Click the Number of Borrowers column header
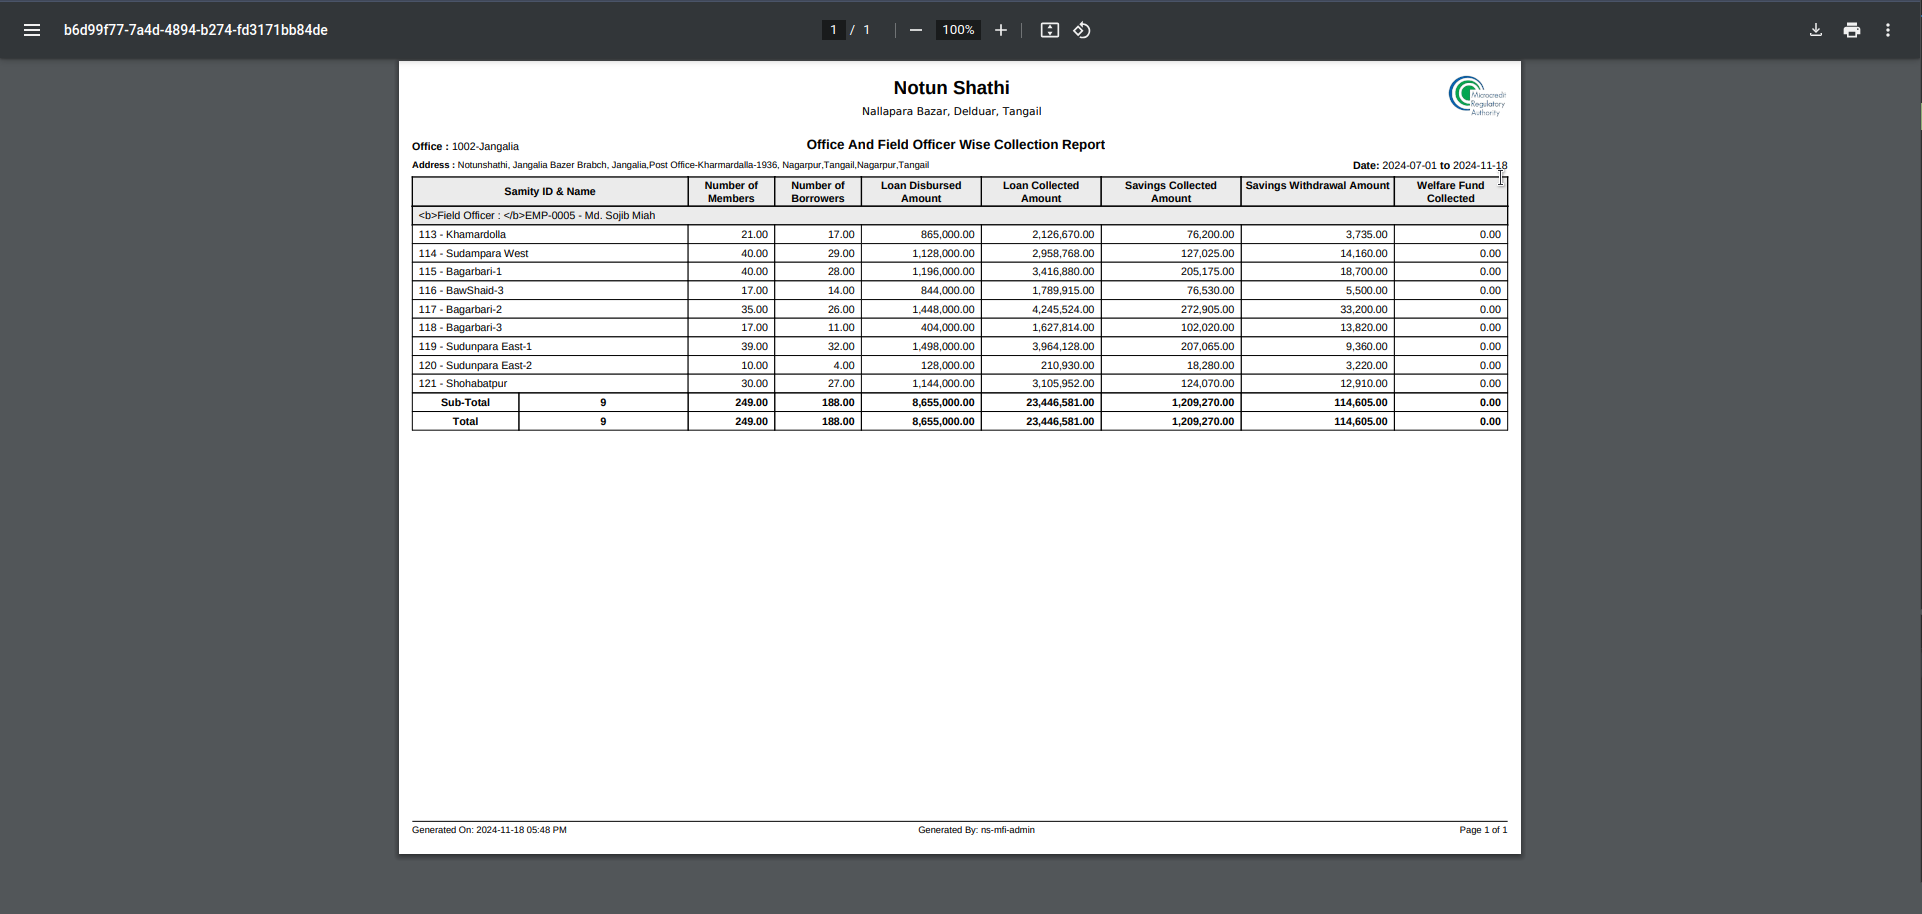The width and height of the screenshot is (1922, 914). coord(818,192)
